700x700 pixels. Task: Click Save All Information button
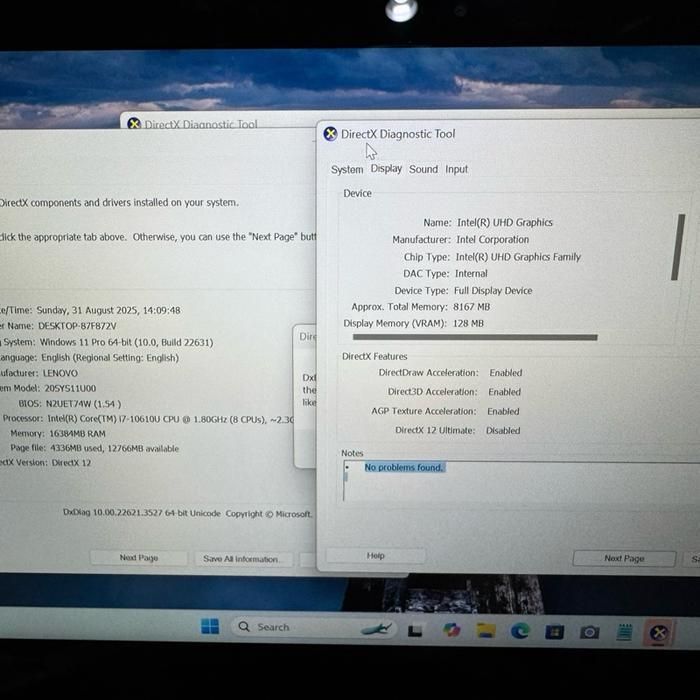[x=241, y=559]
